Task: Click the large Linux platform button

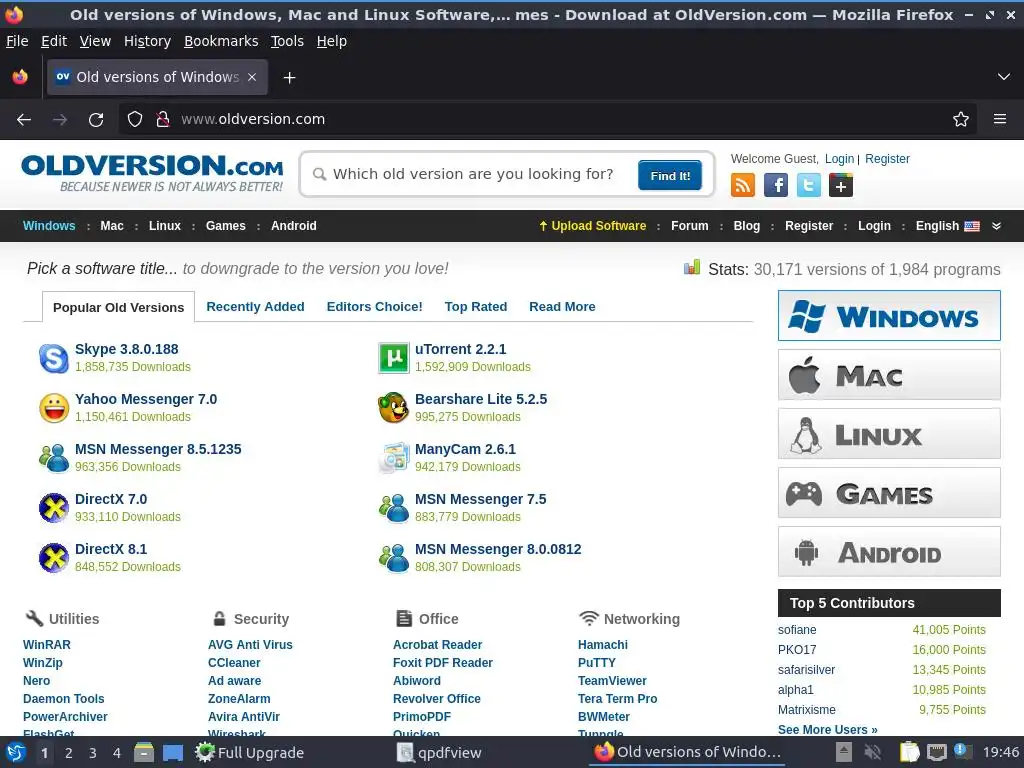Action: [889, 434]
